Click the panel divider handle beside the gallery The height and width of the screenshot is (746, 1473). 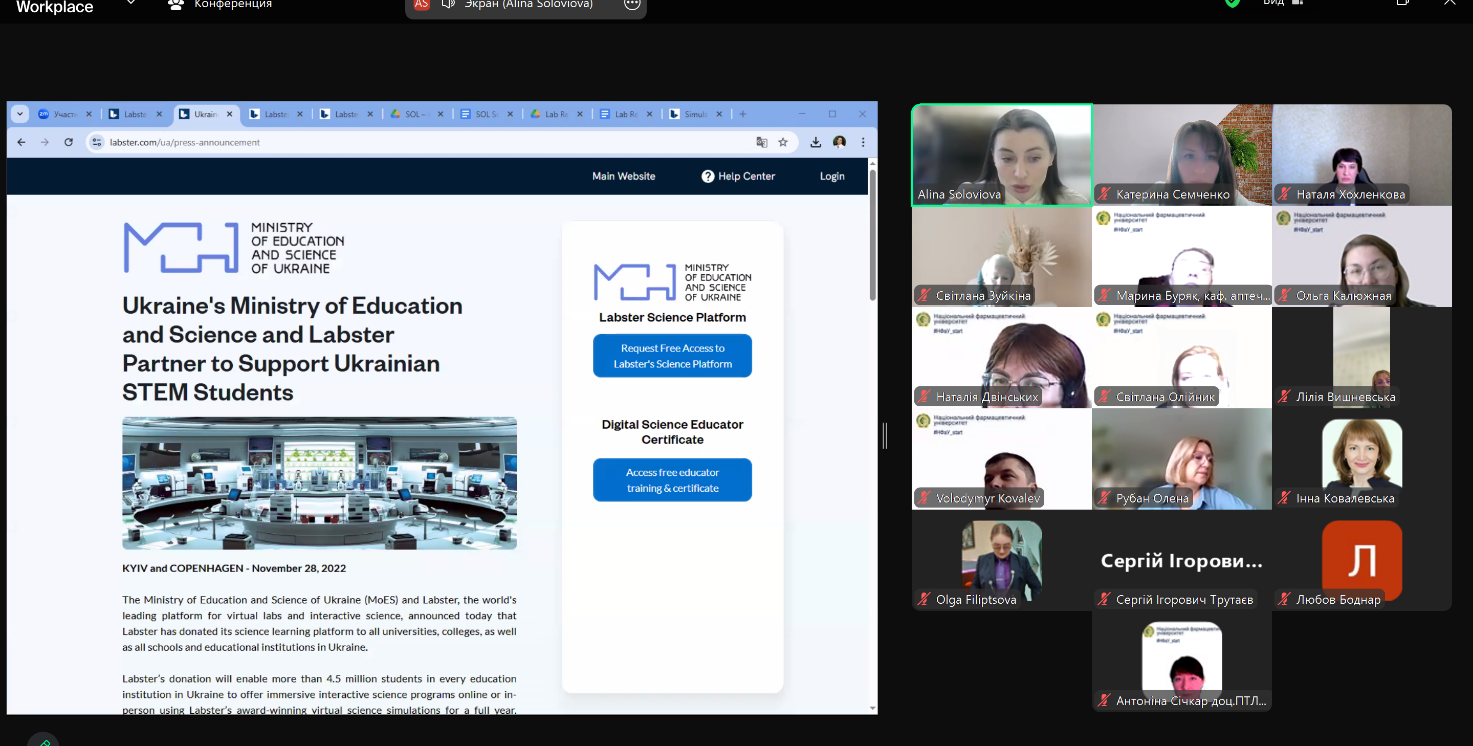coord(884,435)
